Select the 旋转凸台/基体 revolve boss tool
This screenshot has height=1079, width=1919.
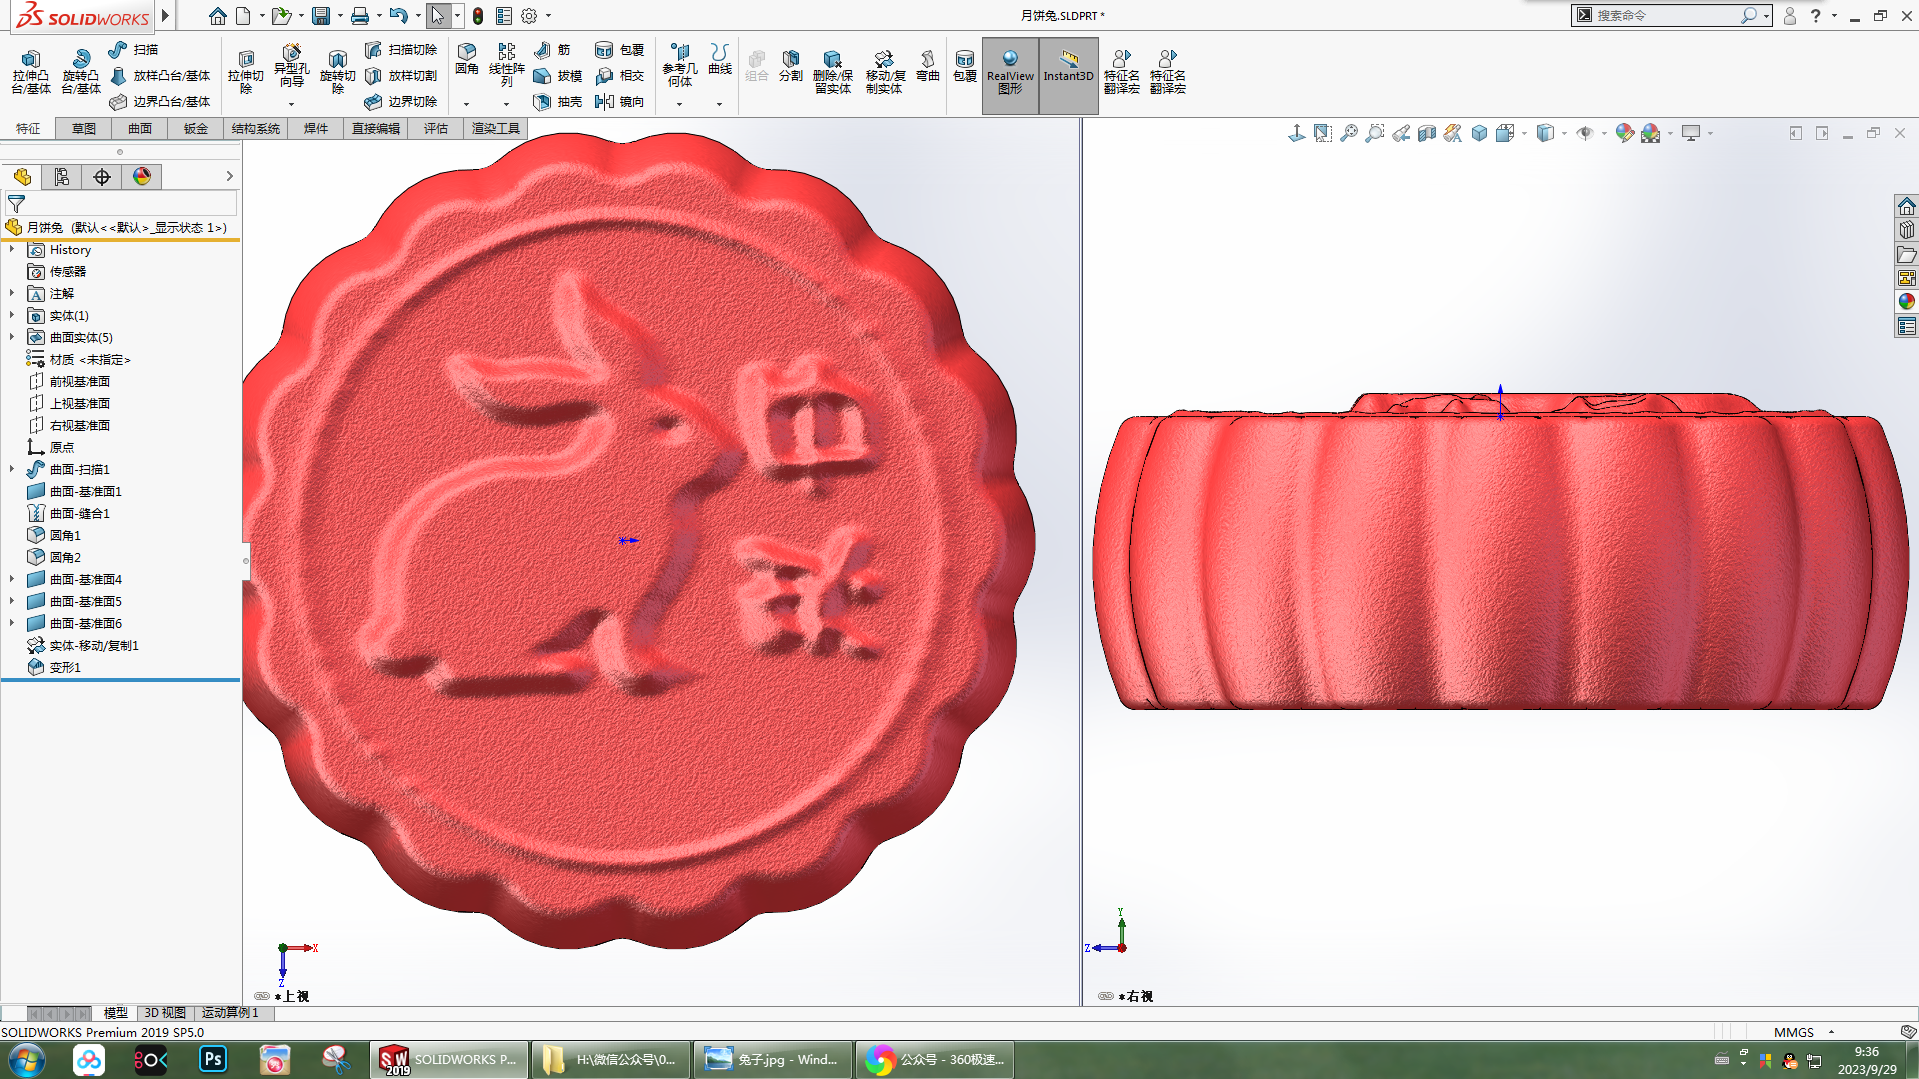pyautogui.click(x=81, y=72)
